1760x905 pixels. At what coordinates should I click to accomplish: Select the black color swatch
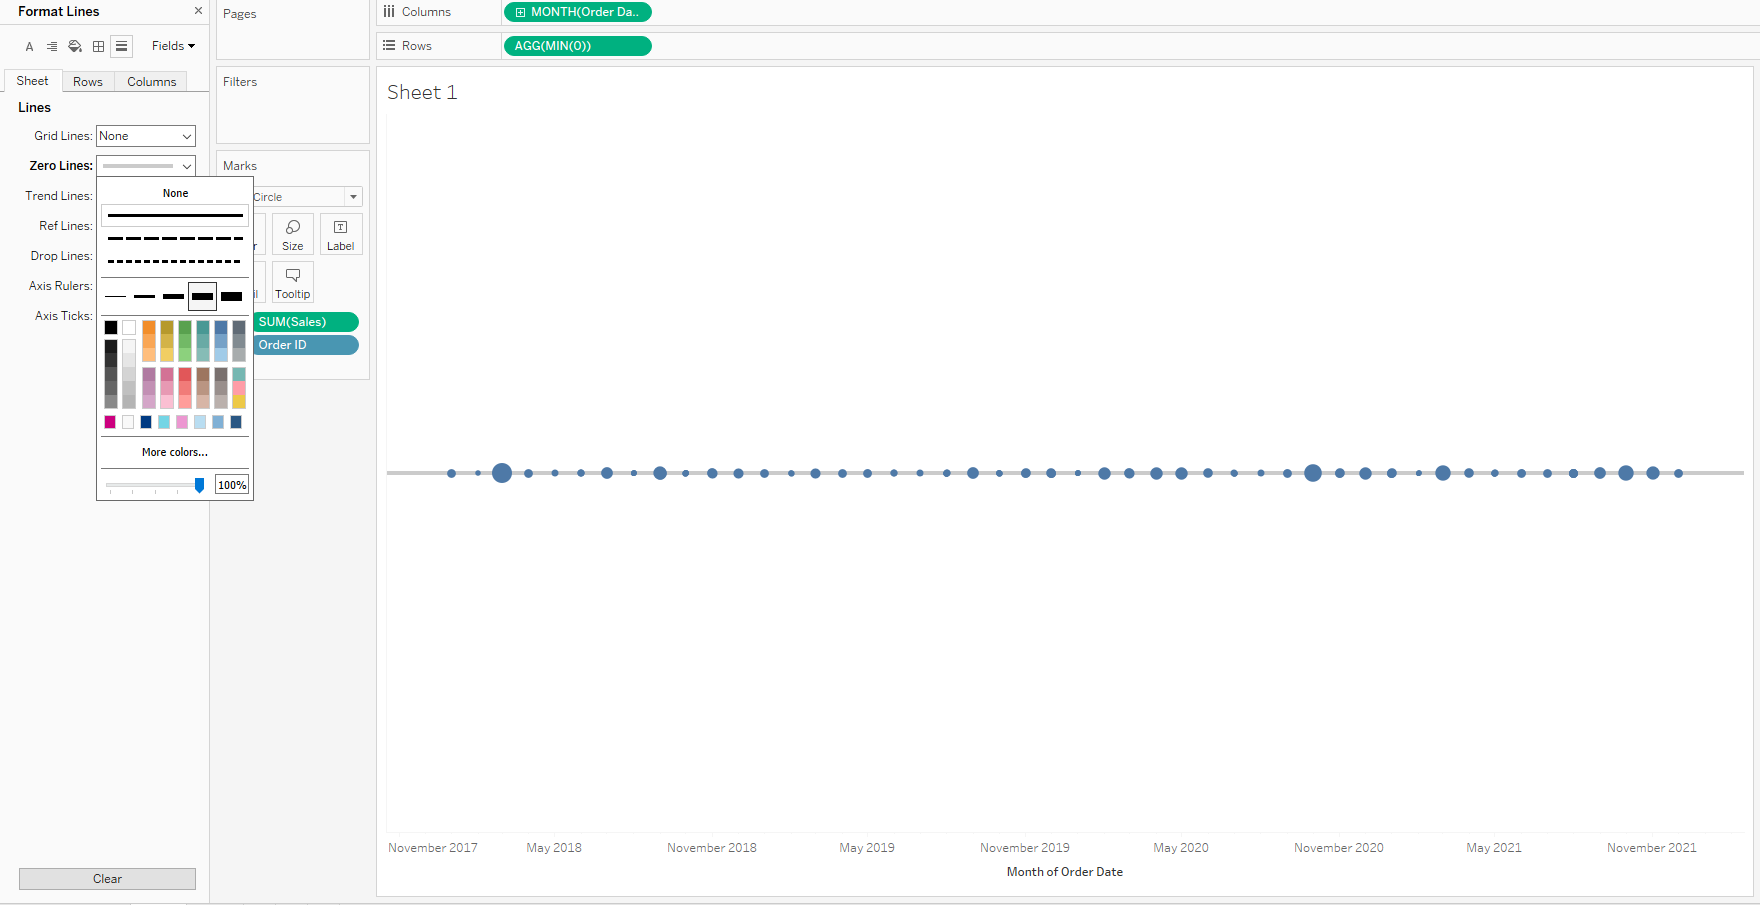[111, 327]
